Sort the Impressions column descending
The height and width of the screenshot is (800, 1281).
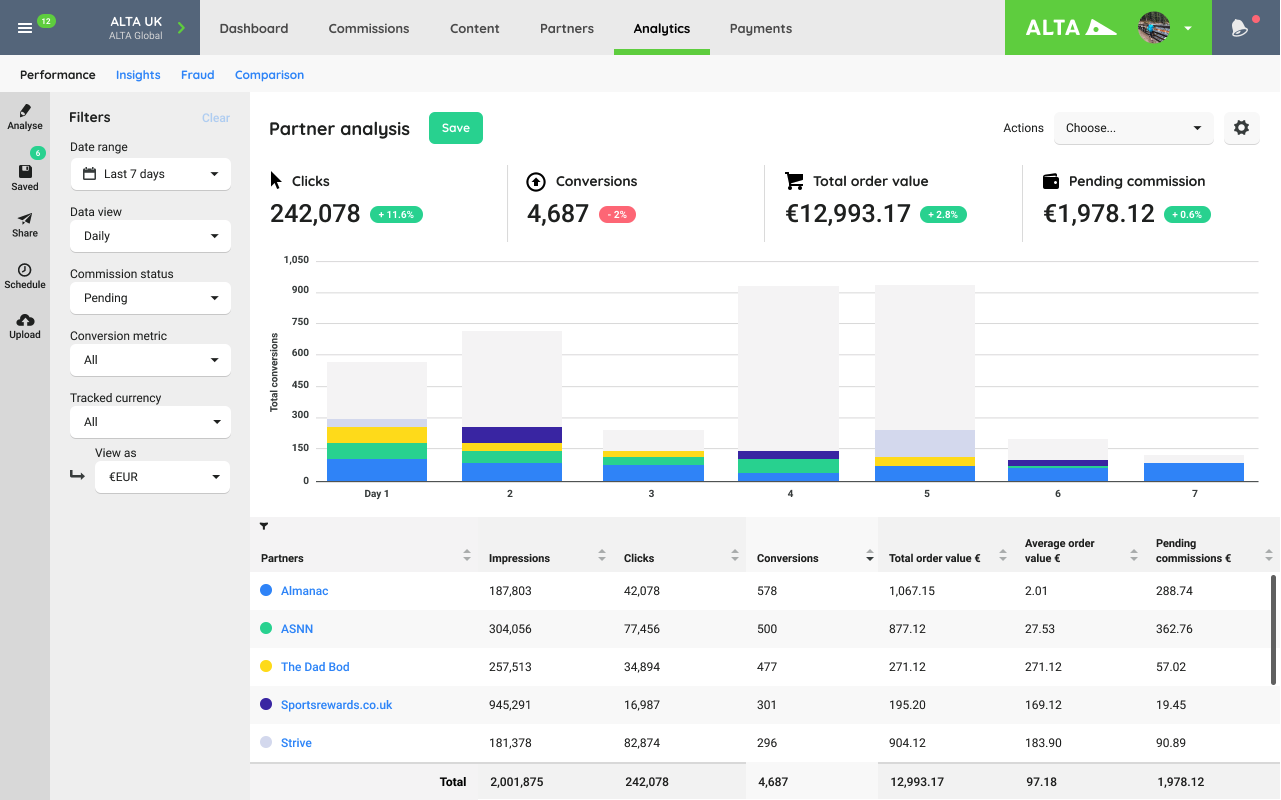[x=601, y=561]
